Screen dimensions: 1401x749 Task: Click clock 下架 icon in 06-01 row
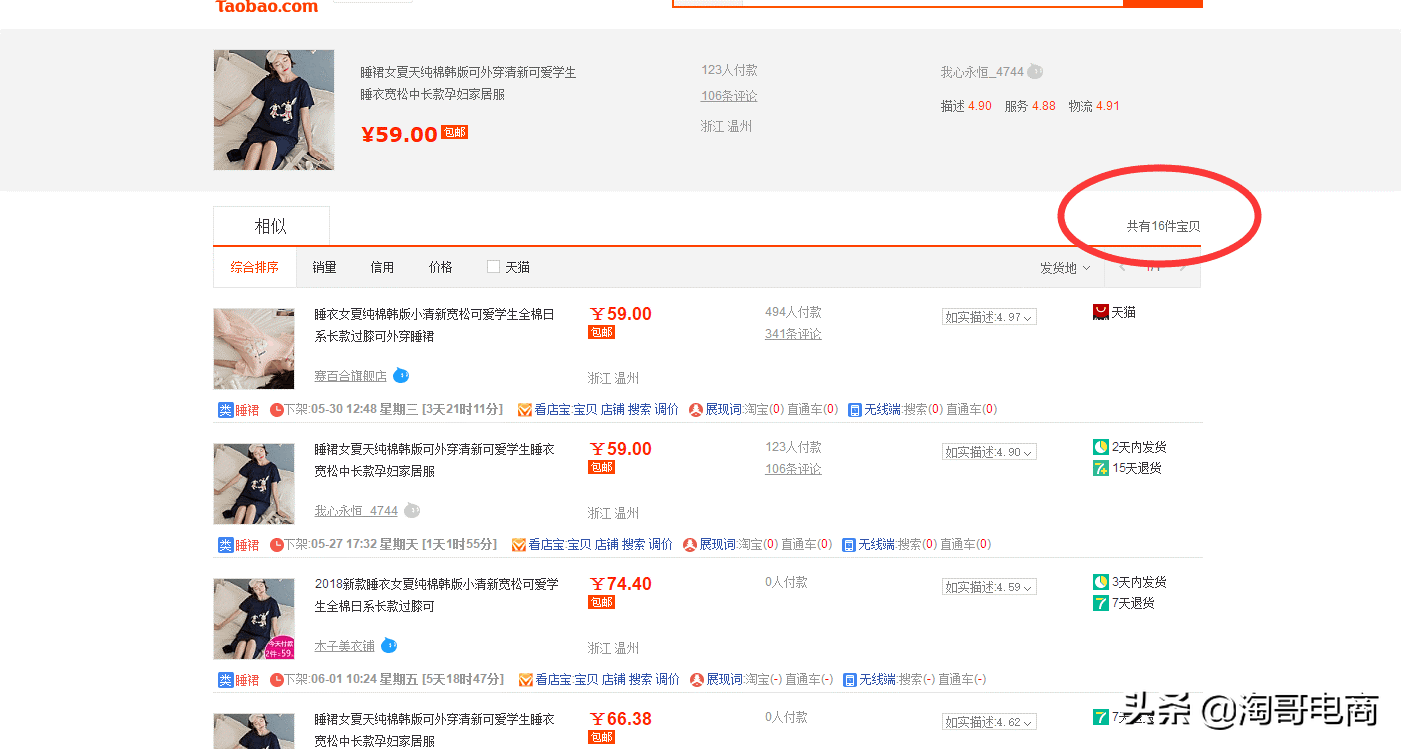click(x=277, y=680)
